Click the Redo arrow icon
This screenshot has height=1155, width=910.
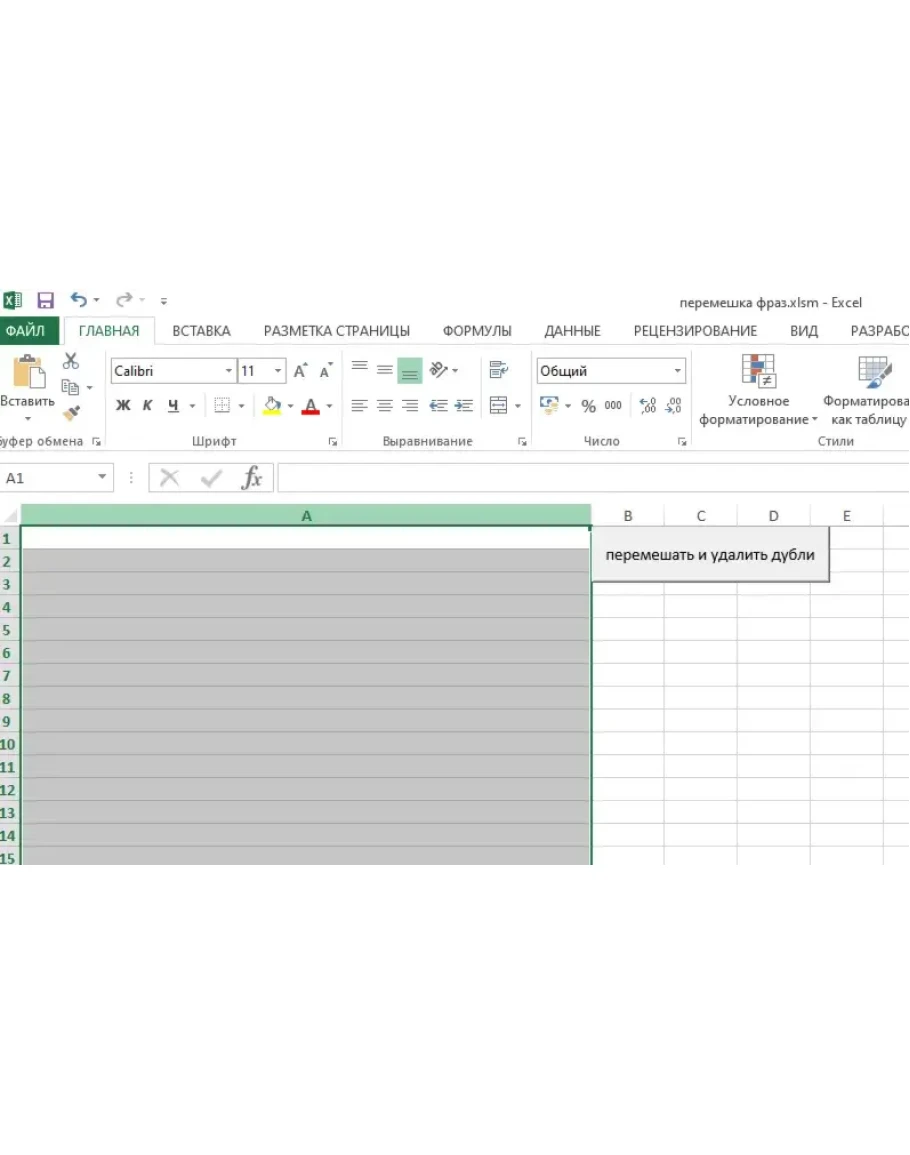point(124,300)
